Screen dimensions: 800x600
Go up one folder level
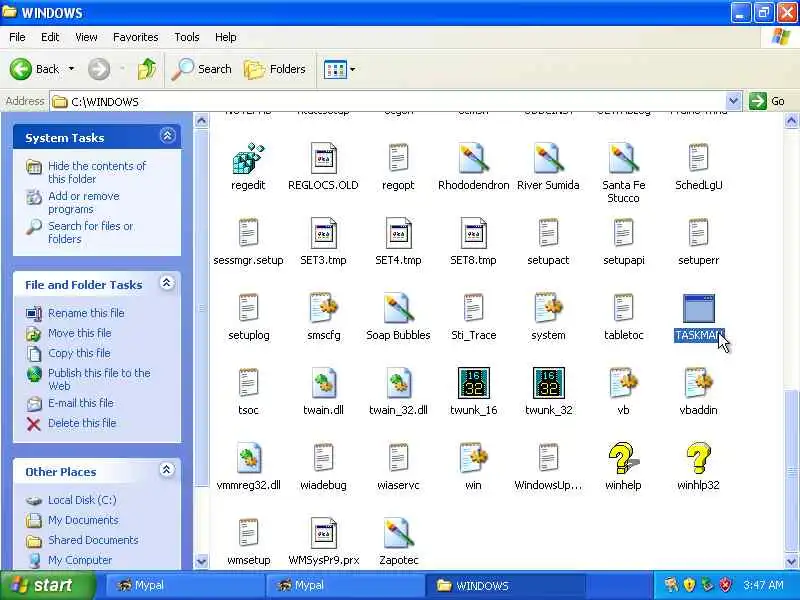point(147,69)
